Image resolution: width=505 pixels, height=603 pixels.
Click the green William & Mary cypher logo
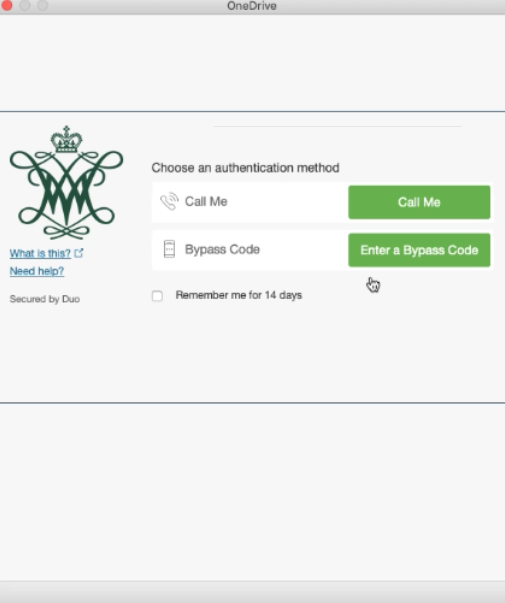point(67,182)
